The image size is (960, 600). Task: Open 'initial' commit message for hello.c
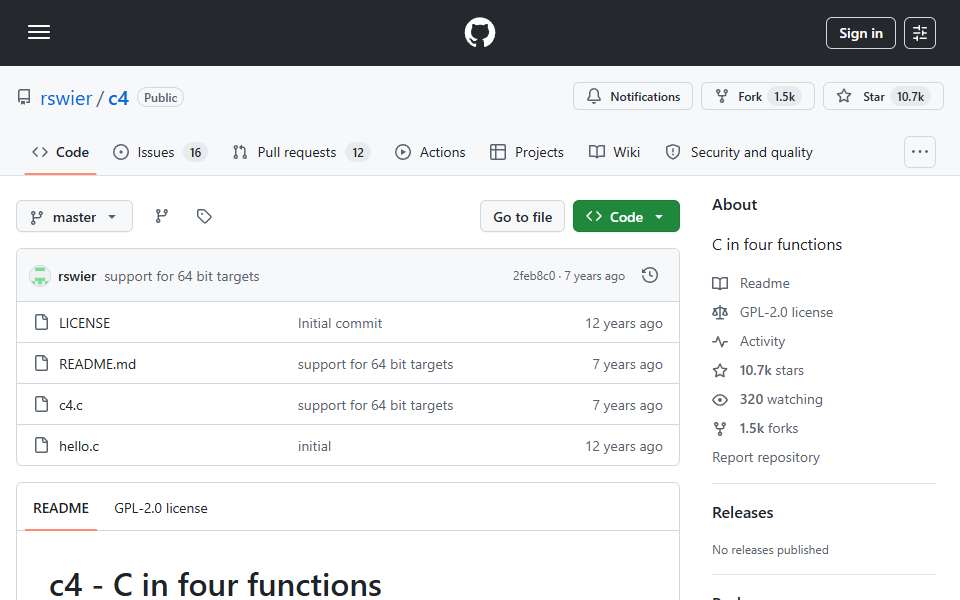(x=314, y=446)
